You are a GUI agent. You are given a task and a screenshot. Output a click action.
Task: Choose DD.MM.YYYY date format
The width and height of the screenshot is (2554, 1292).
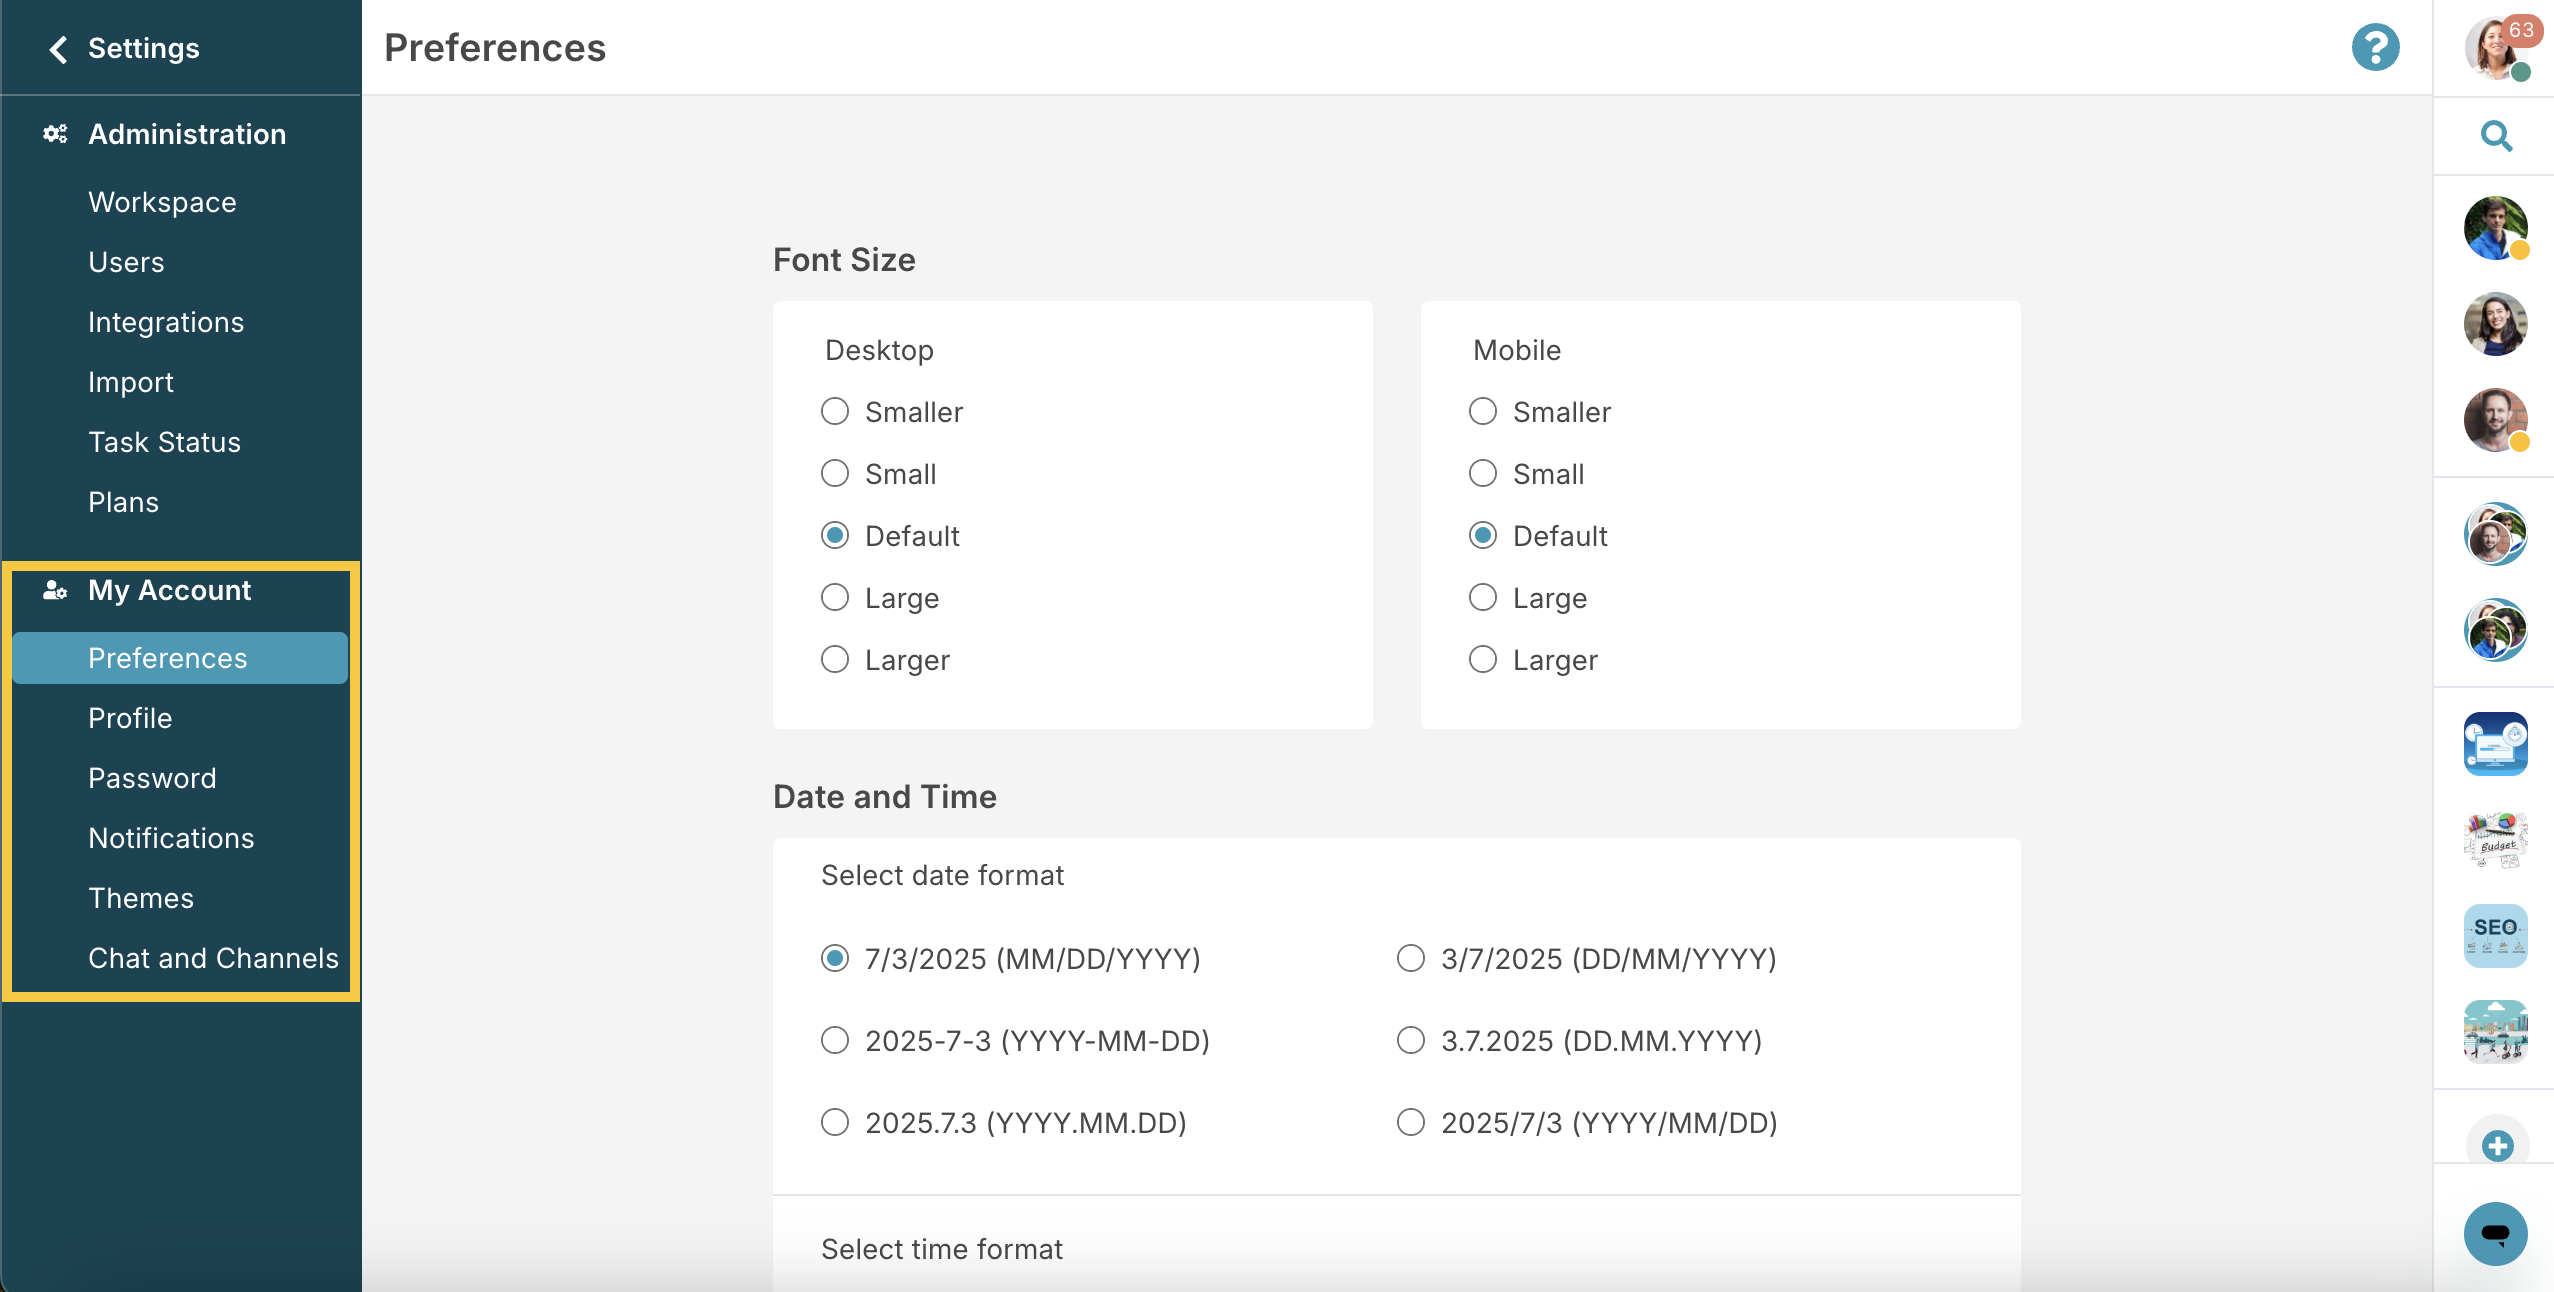(1411, 1041)
